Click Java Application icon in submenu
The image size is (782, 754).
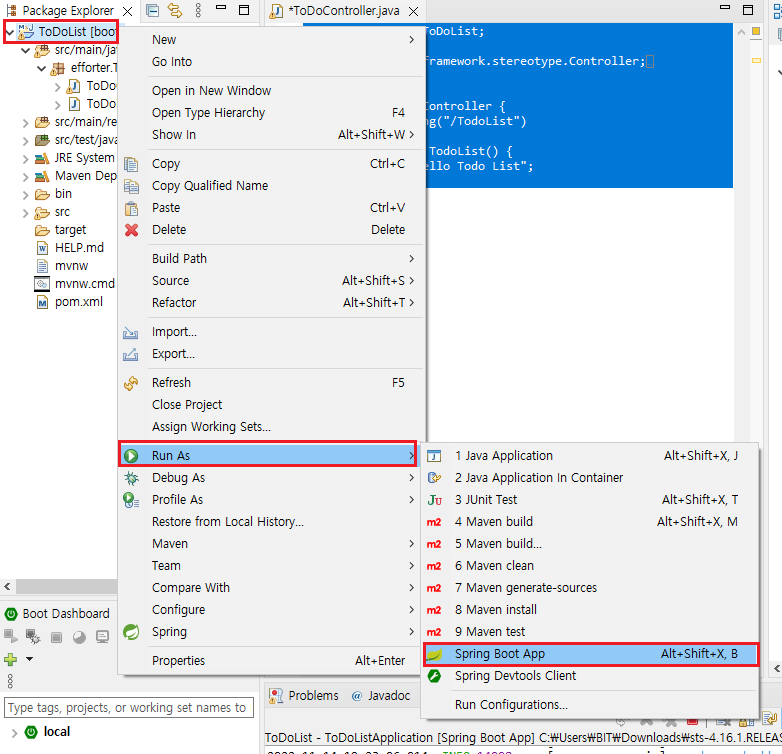pyautogui.click(x=434, y=456)
